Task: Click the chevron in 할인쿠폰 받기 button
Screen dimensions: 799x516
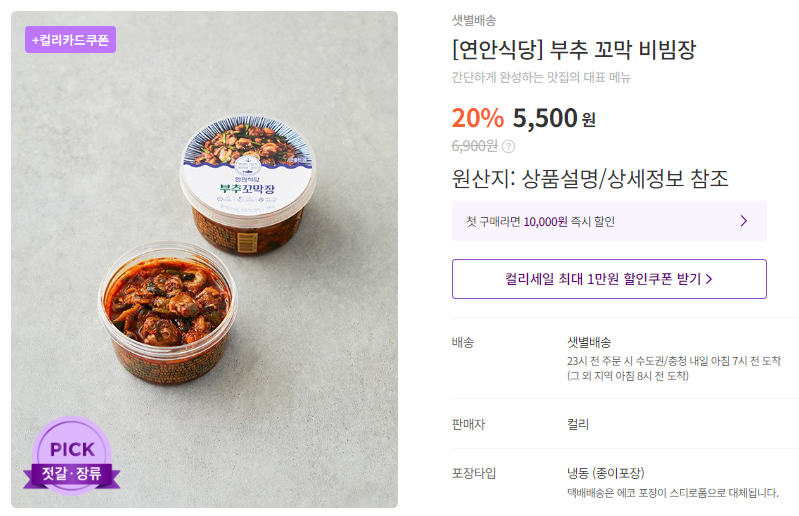Action: (709, 279)
